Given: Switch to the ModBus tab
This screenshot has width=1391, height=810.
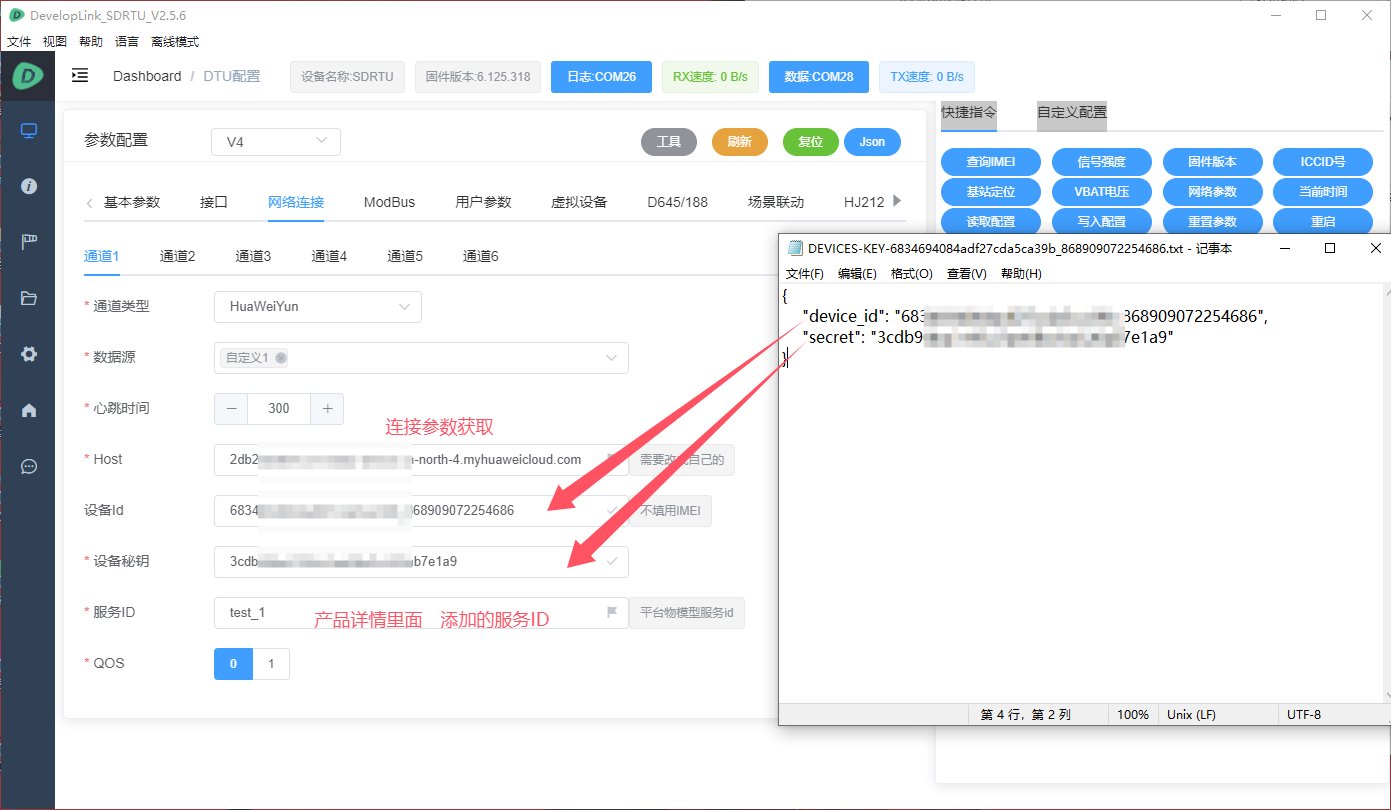Looking at the screenshot, I should 389,202.
